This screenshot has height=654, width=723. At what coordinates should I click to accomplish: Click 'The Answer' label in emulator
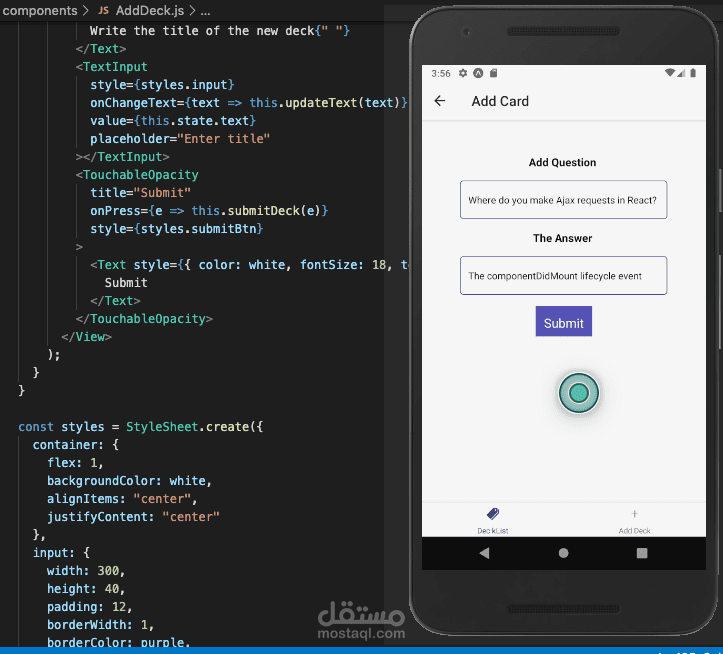pos(563,238)
